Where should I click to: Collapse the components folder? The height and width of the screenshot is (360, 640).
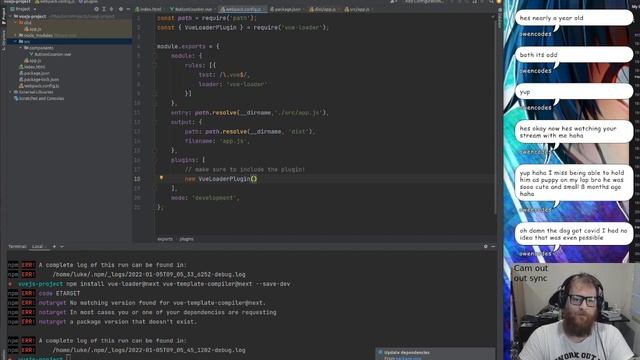point(21,48)
